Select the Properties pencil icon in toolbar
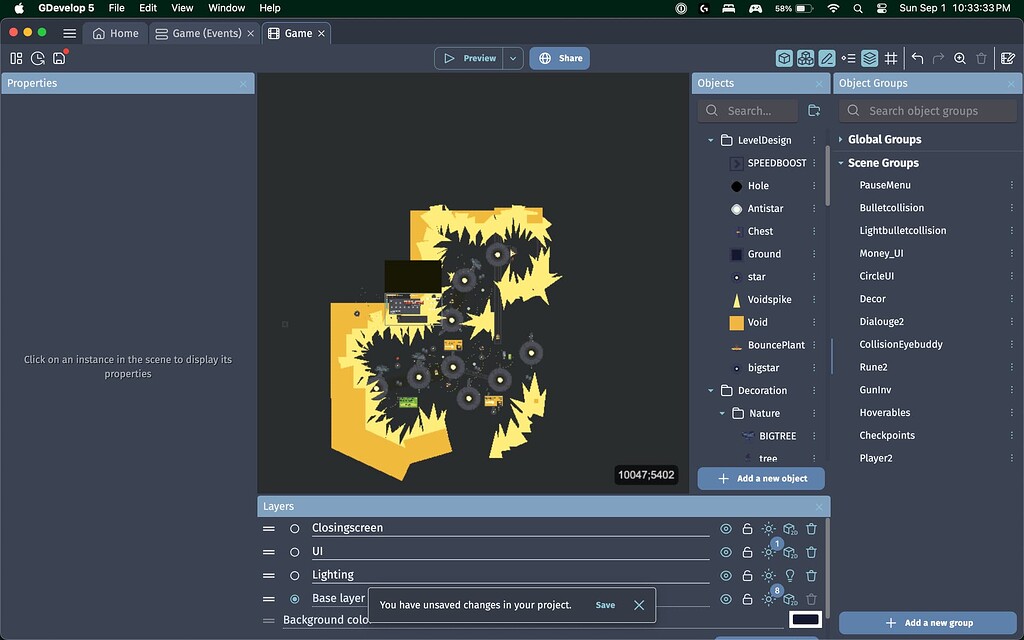The image size is (1024, 640). [x=827, y=58]
